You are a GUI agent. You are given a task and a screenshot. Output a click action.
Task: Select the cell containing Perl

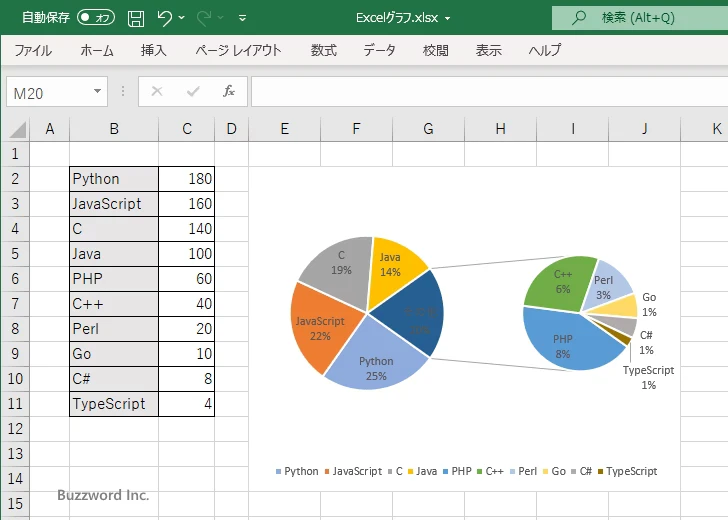(114, 329)
